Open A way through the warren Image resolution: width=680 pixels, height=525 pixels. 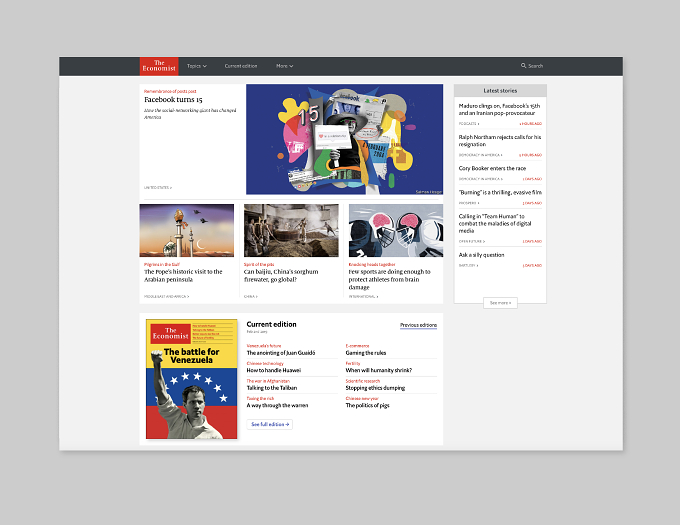277,405
